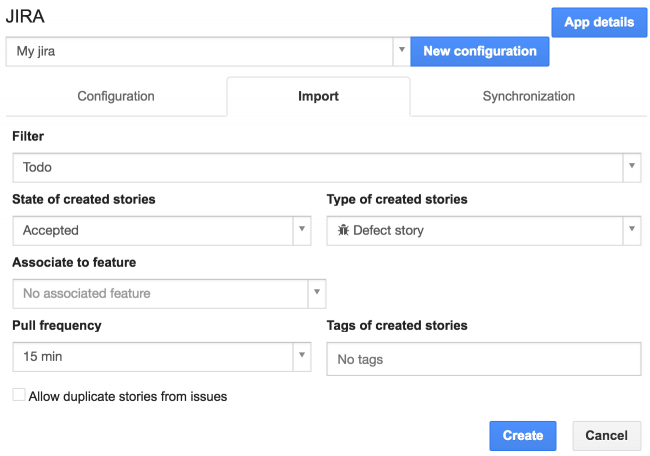Screen dimensions: 650x456
Task: Click the arrow of the My jira selector
Action: click(400, 51)
